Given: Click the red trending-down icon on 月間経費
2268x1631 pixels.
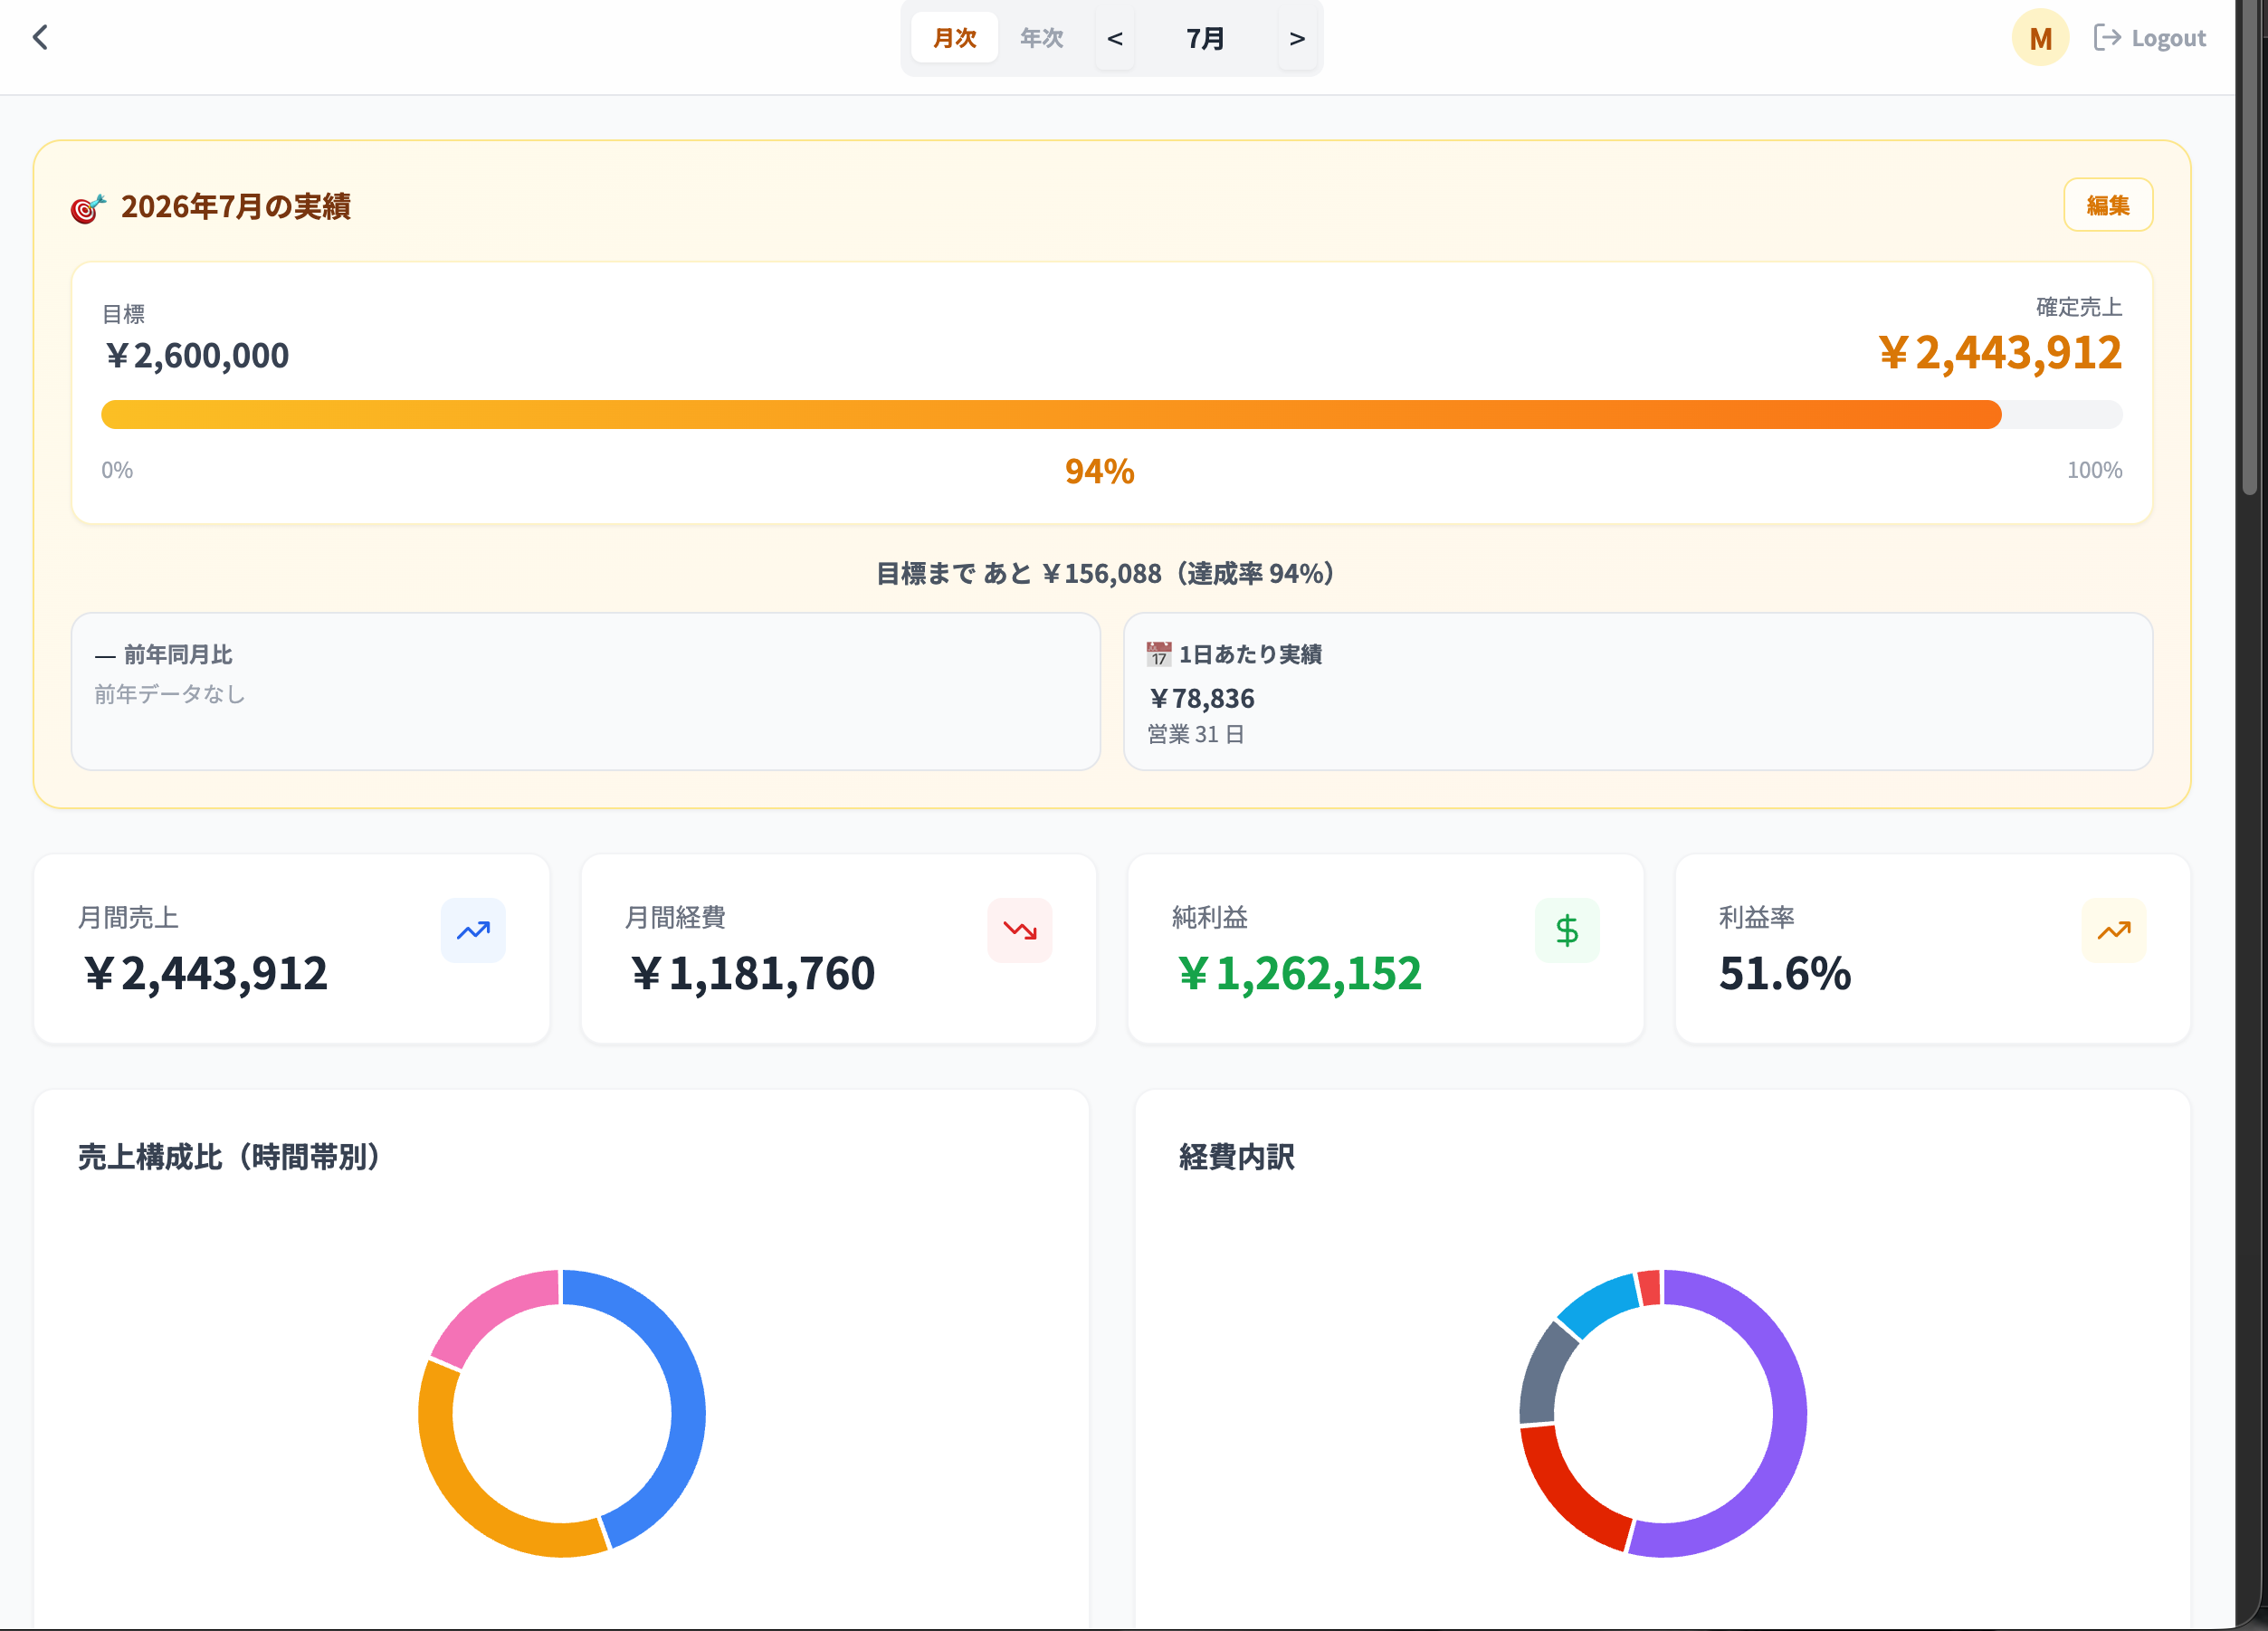Looking at the screenshot, I should [1020, 931].
